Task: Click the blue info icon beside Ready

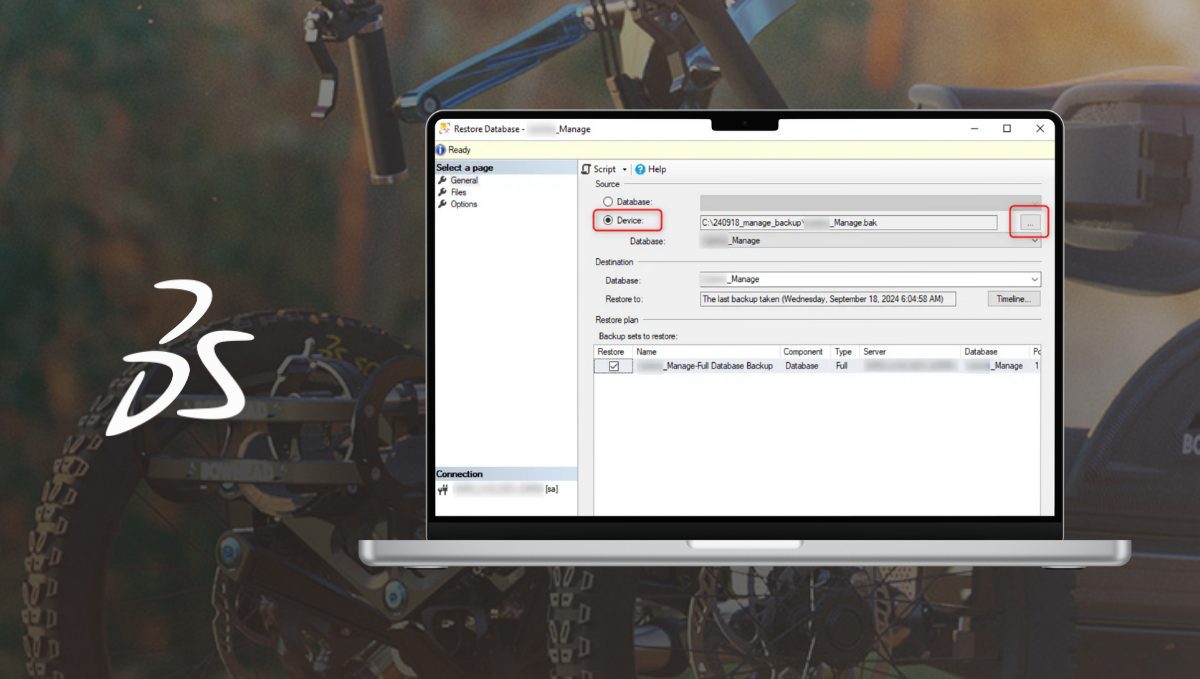Action: point(441,150)
